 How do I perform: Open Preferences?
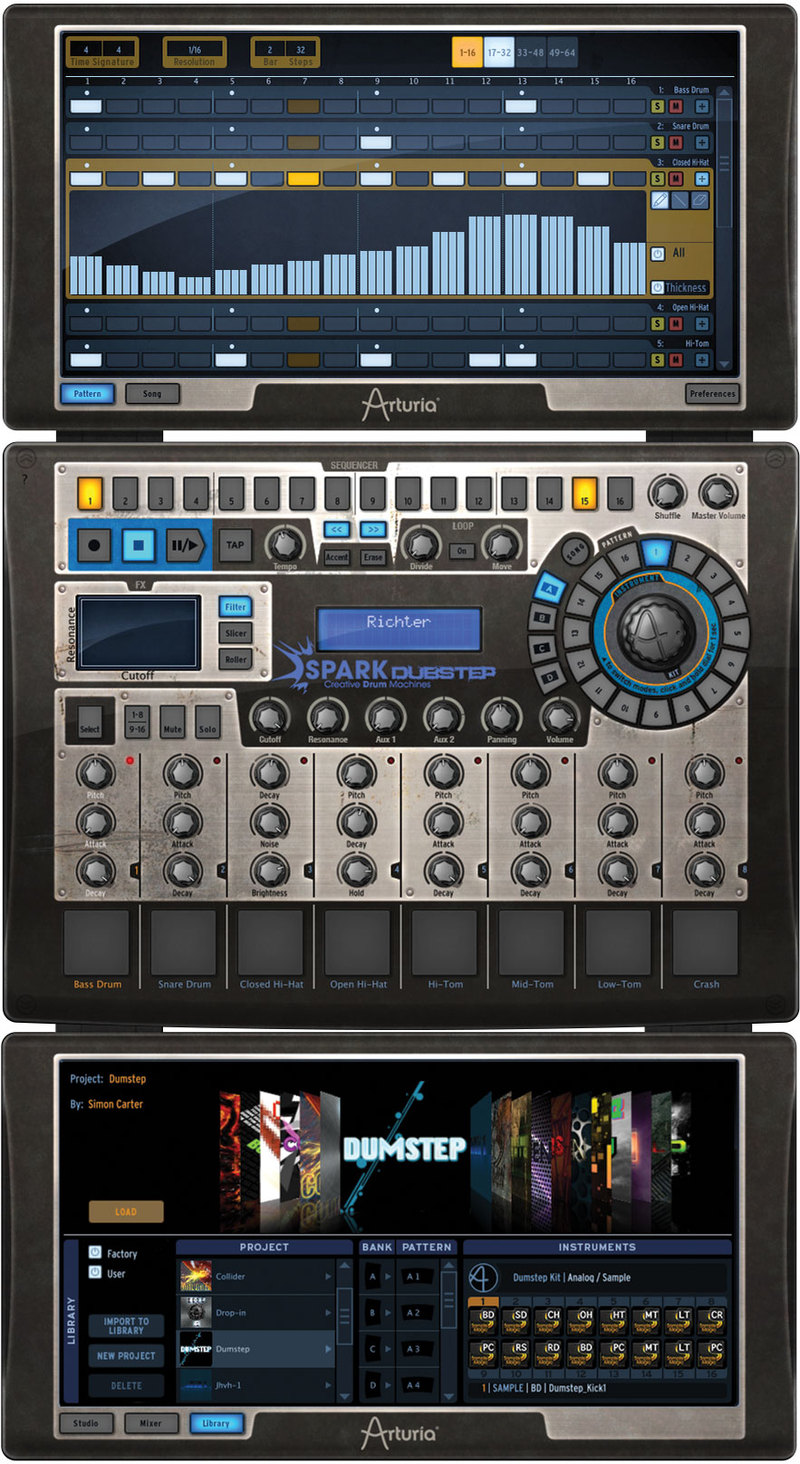(x=713, y=394)
